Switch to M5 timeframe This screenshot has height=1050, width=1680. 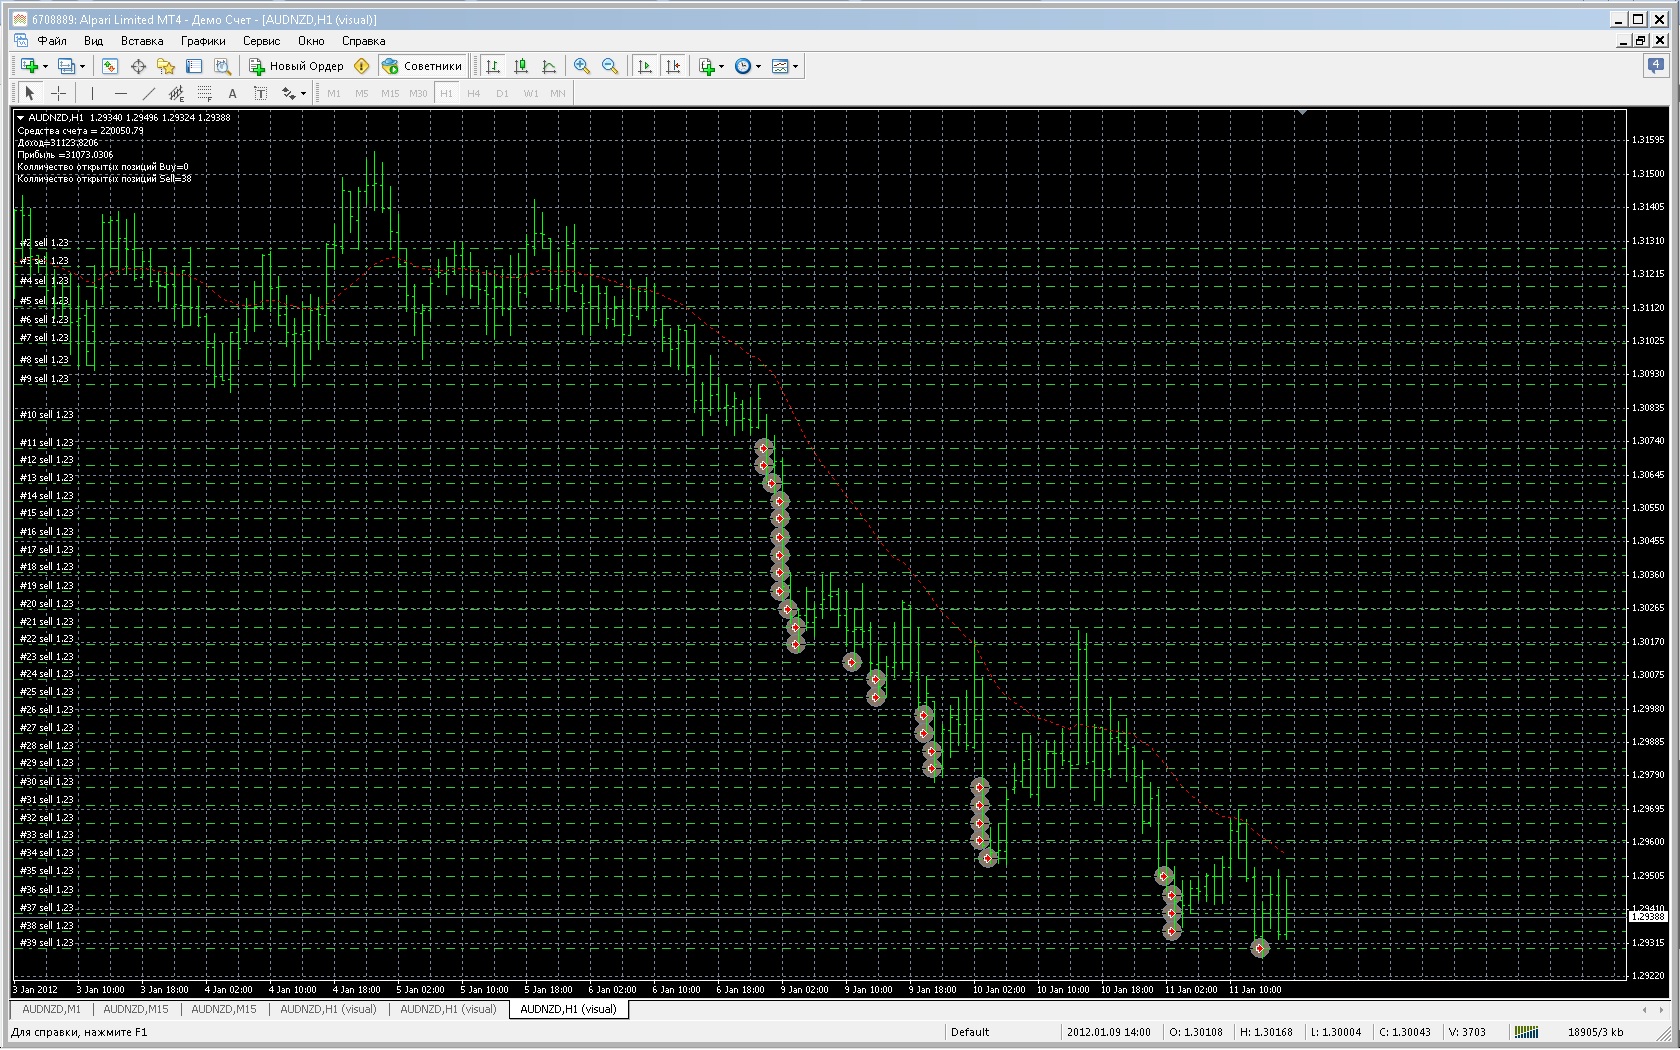(x=362, y=93)
